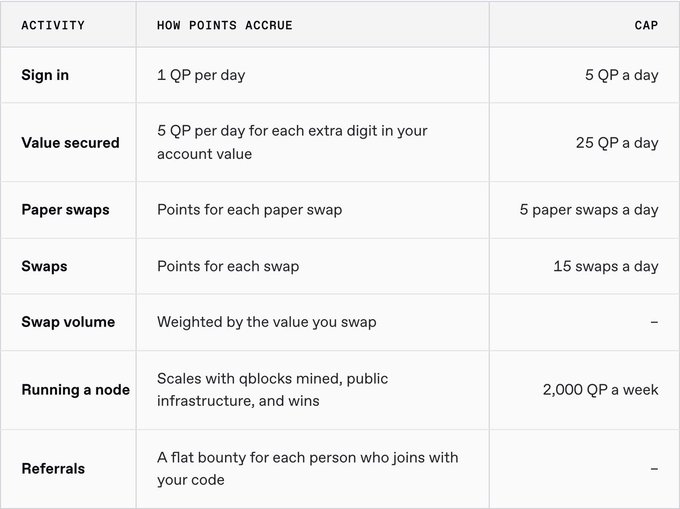Click the extra digit account value description

click(292, 142)
